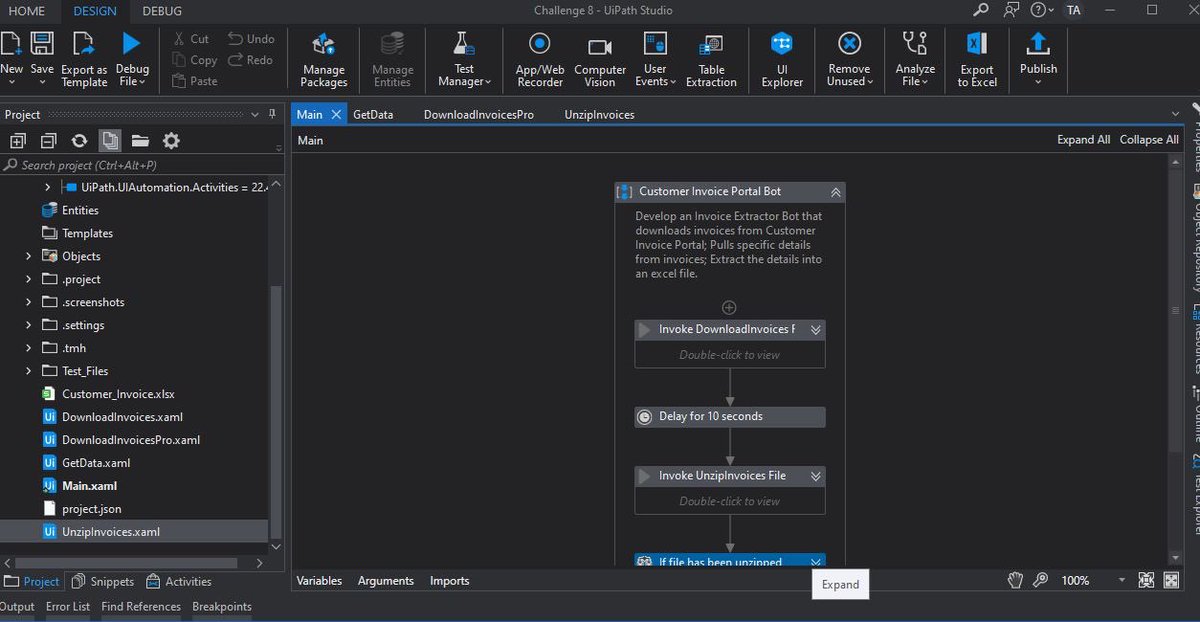
Task: Click the Search project field
Action: pyautogui.click(x=140, y=165)
